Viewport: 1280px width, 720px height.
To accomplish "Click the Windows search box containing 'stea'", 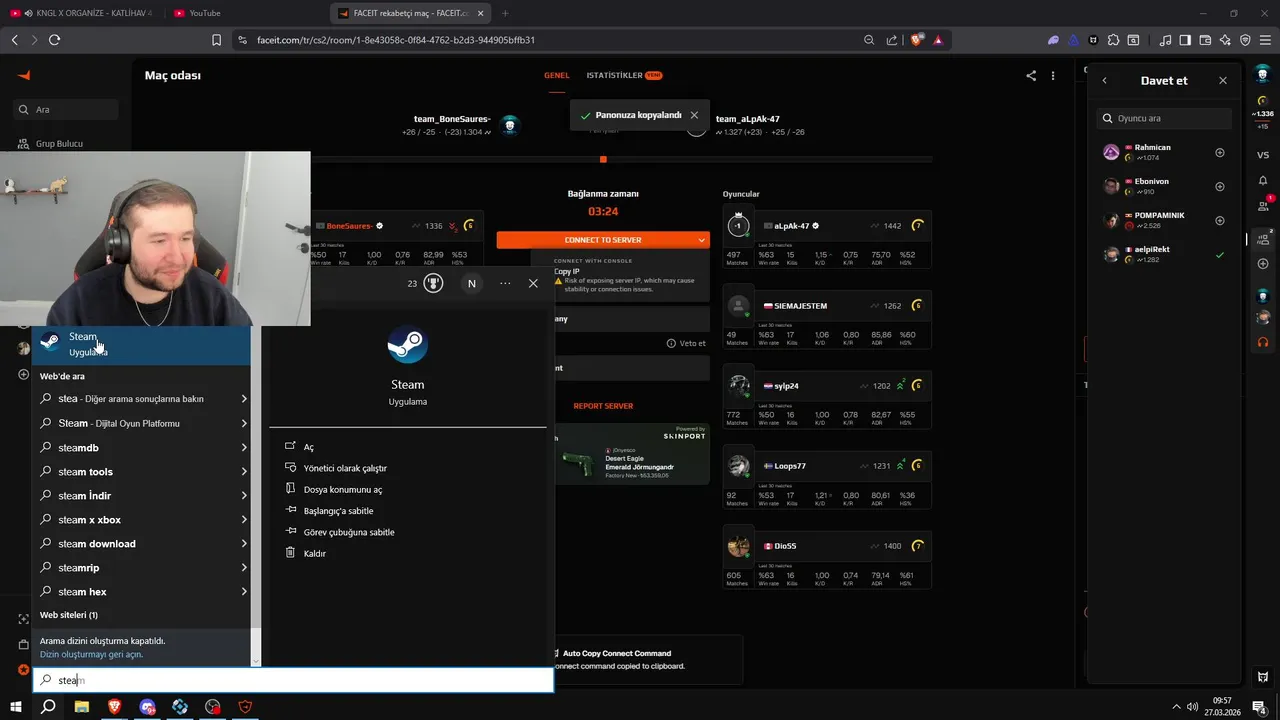I will (293, 680).
